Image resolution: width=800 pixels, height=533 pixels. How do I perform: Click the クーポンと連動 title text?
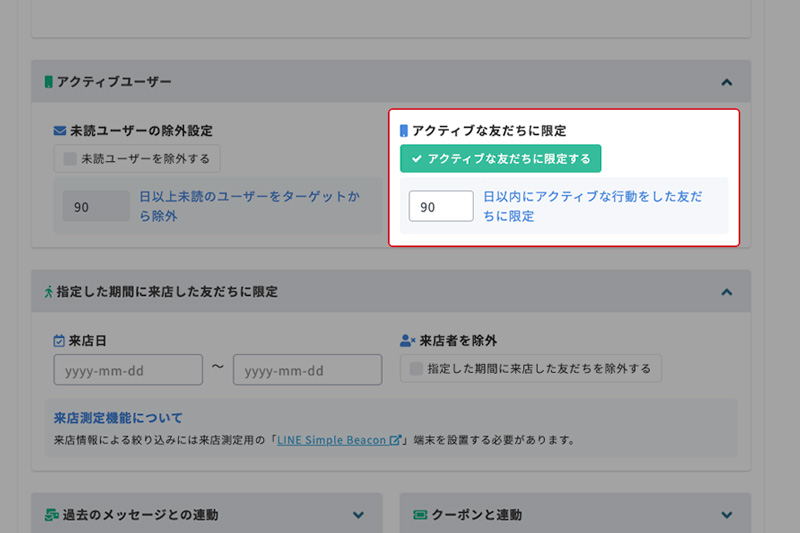(477, 515)
